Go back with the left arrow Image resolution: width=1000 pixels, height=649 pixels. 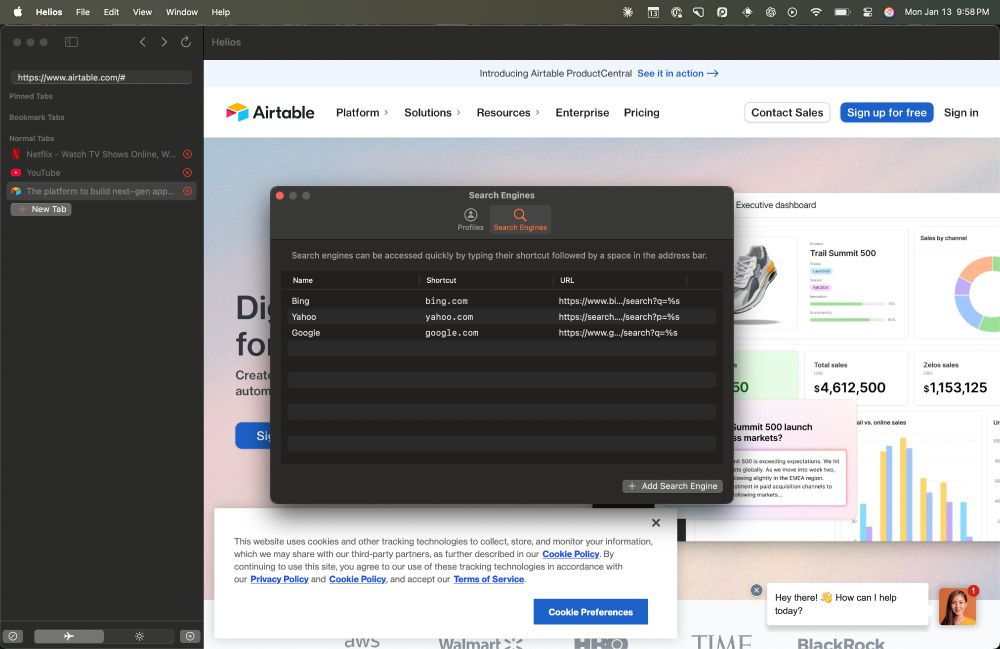pyautogui.click(x=143, y=42)
